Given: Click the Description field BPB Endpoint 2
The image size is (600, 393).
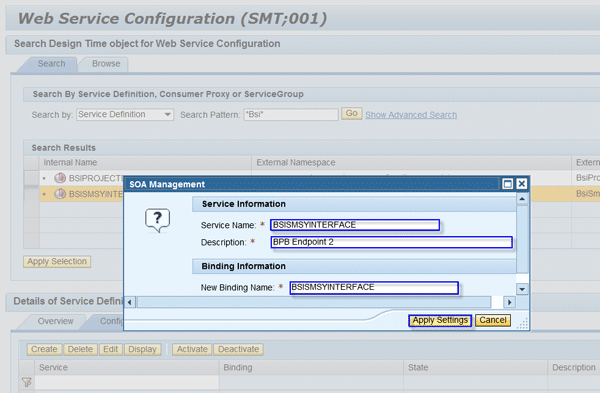Looking at the screenshot, I should tap(391, 242).
